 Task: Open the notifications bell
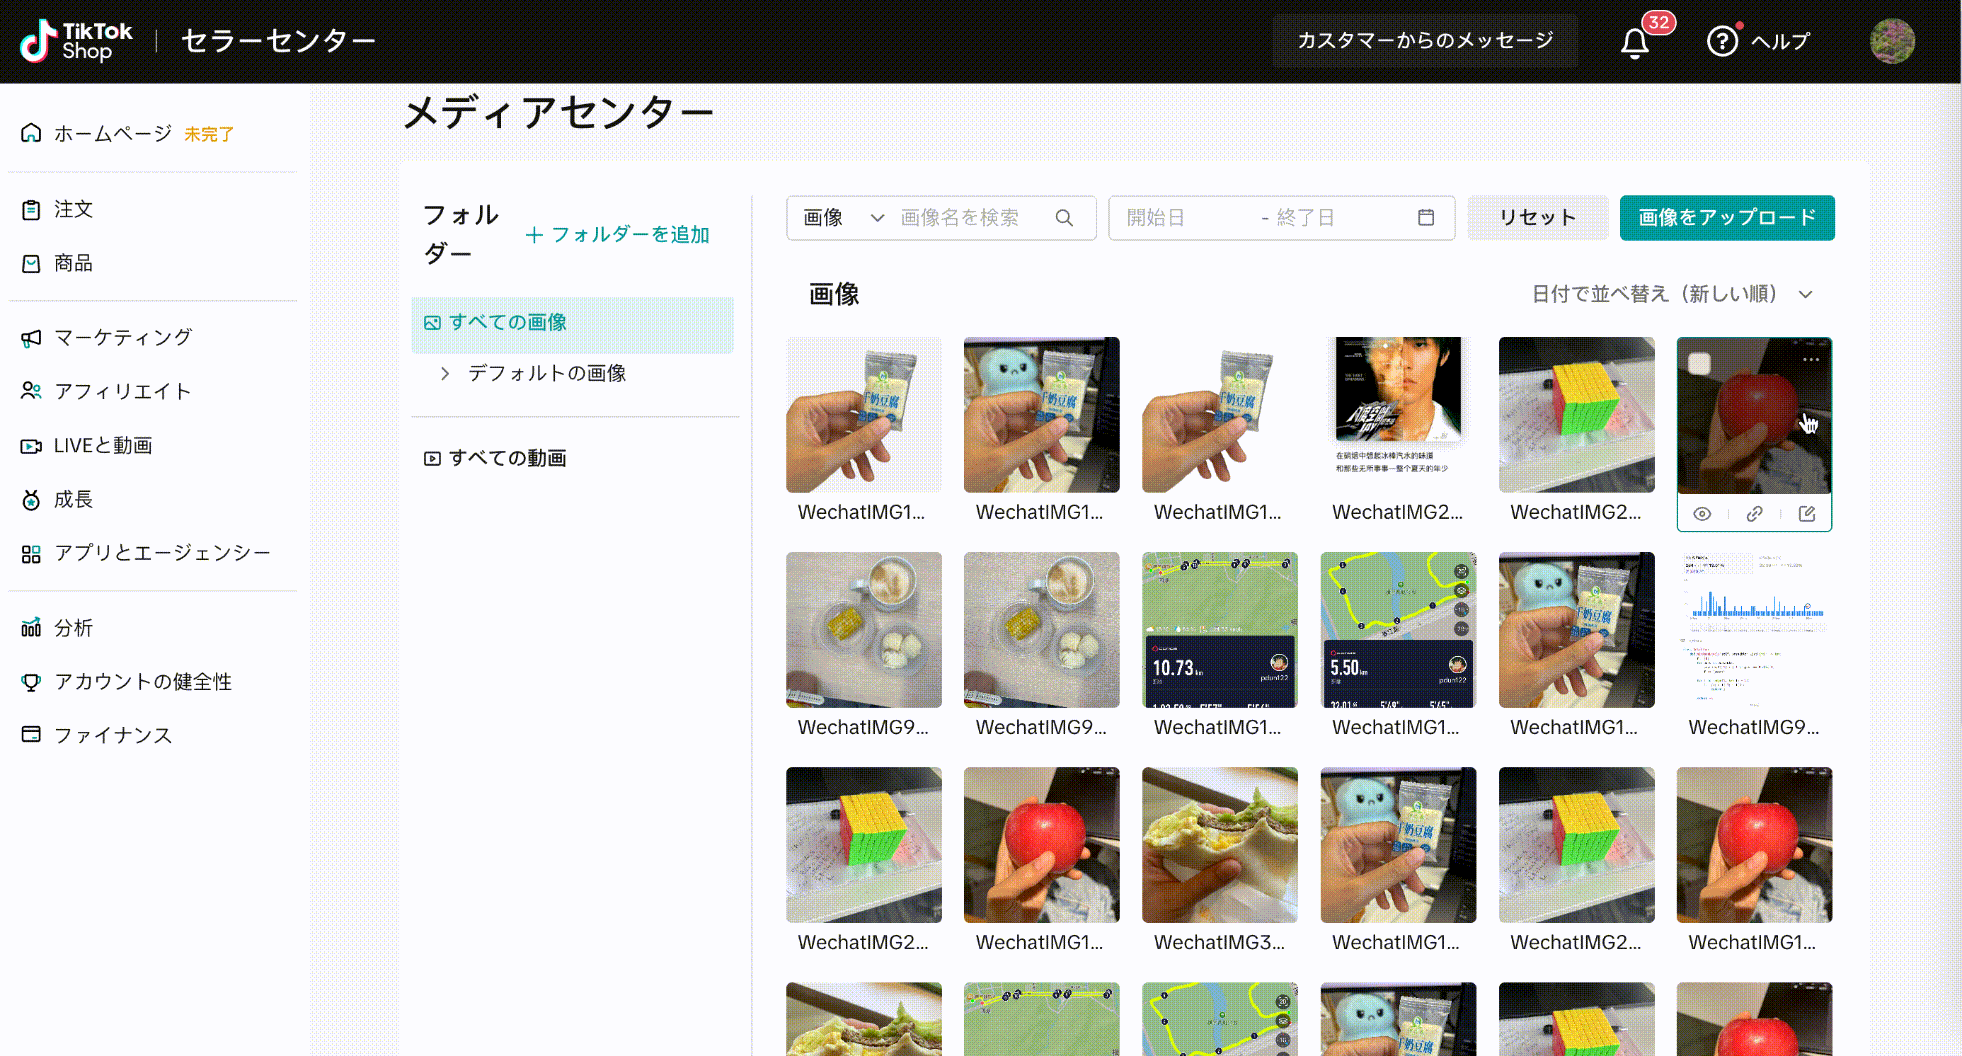1635,43
